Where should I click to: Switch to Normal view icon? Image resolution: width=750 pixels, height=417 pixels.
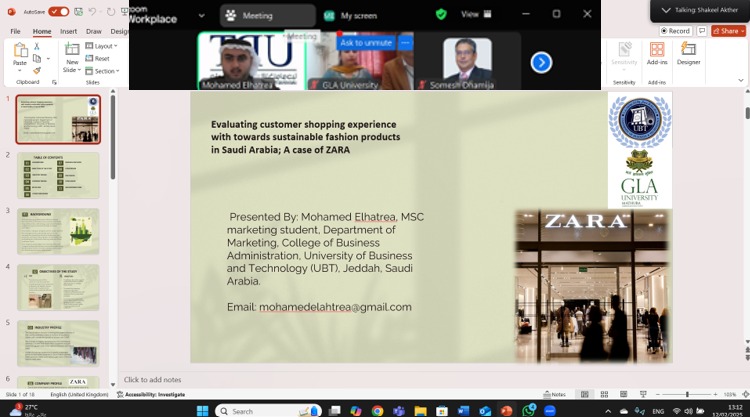pos(585,395)
